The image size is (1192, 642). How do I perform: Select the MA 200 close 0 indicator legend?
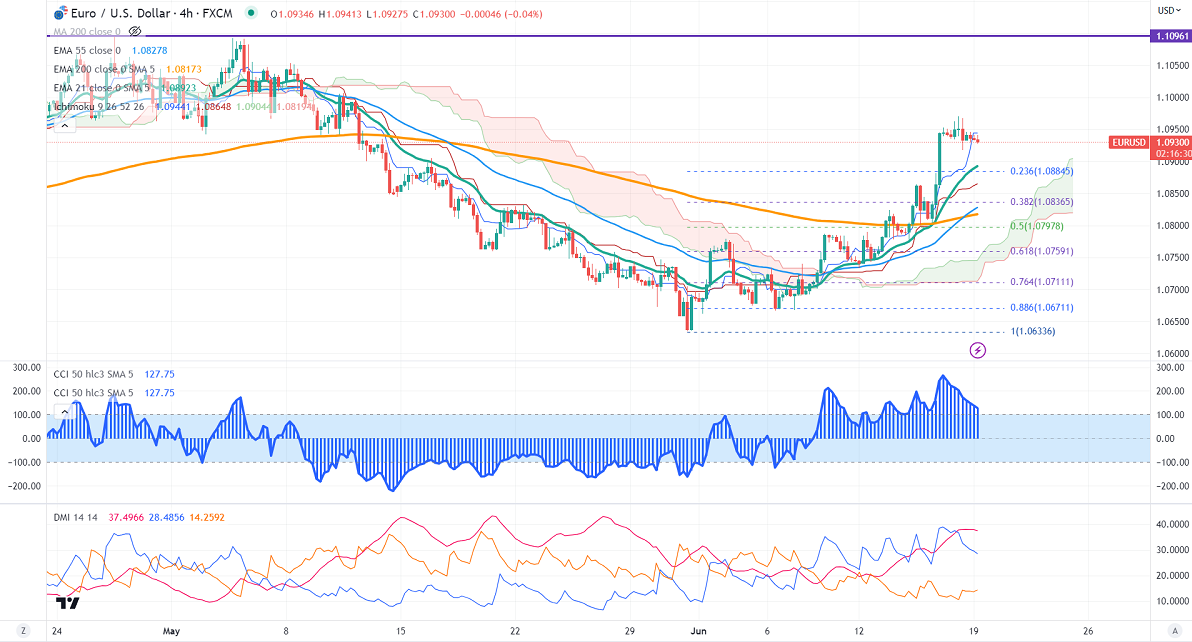tap(87, 32)
